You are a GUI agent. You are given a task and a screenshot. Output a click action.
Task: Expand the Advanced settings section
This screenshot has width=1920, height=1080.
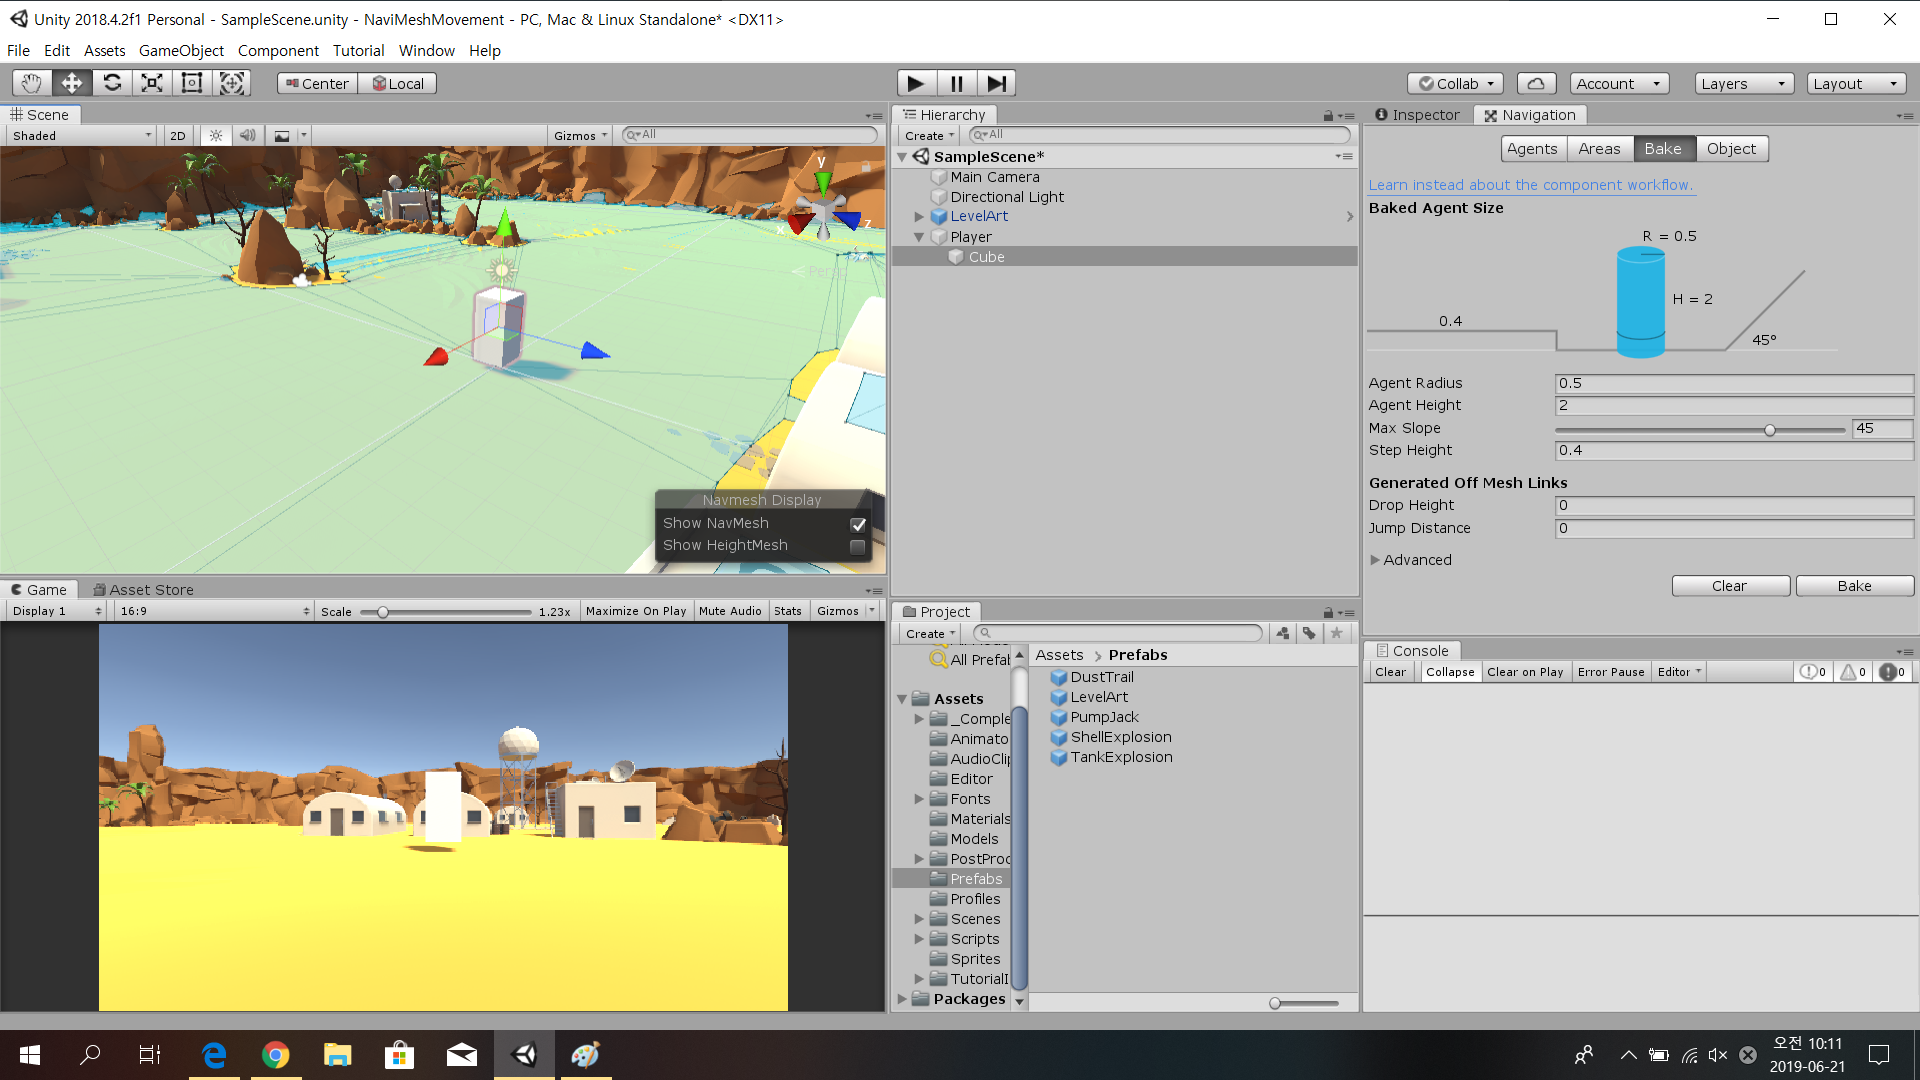(1376, 560)
